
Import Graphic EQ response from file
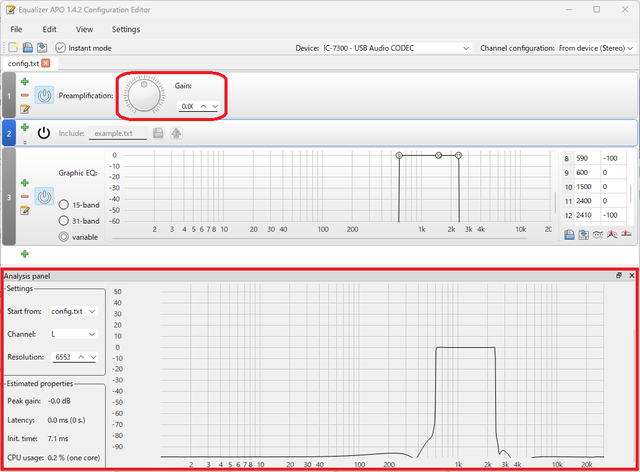point(569,235)
